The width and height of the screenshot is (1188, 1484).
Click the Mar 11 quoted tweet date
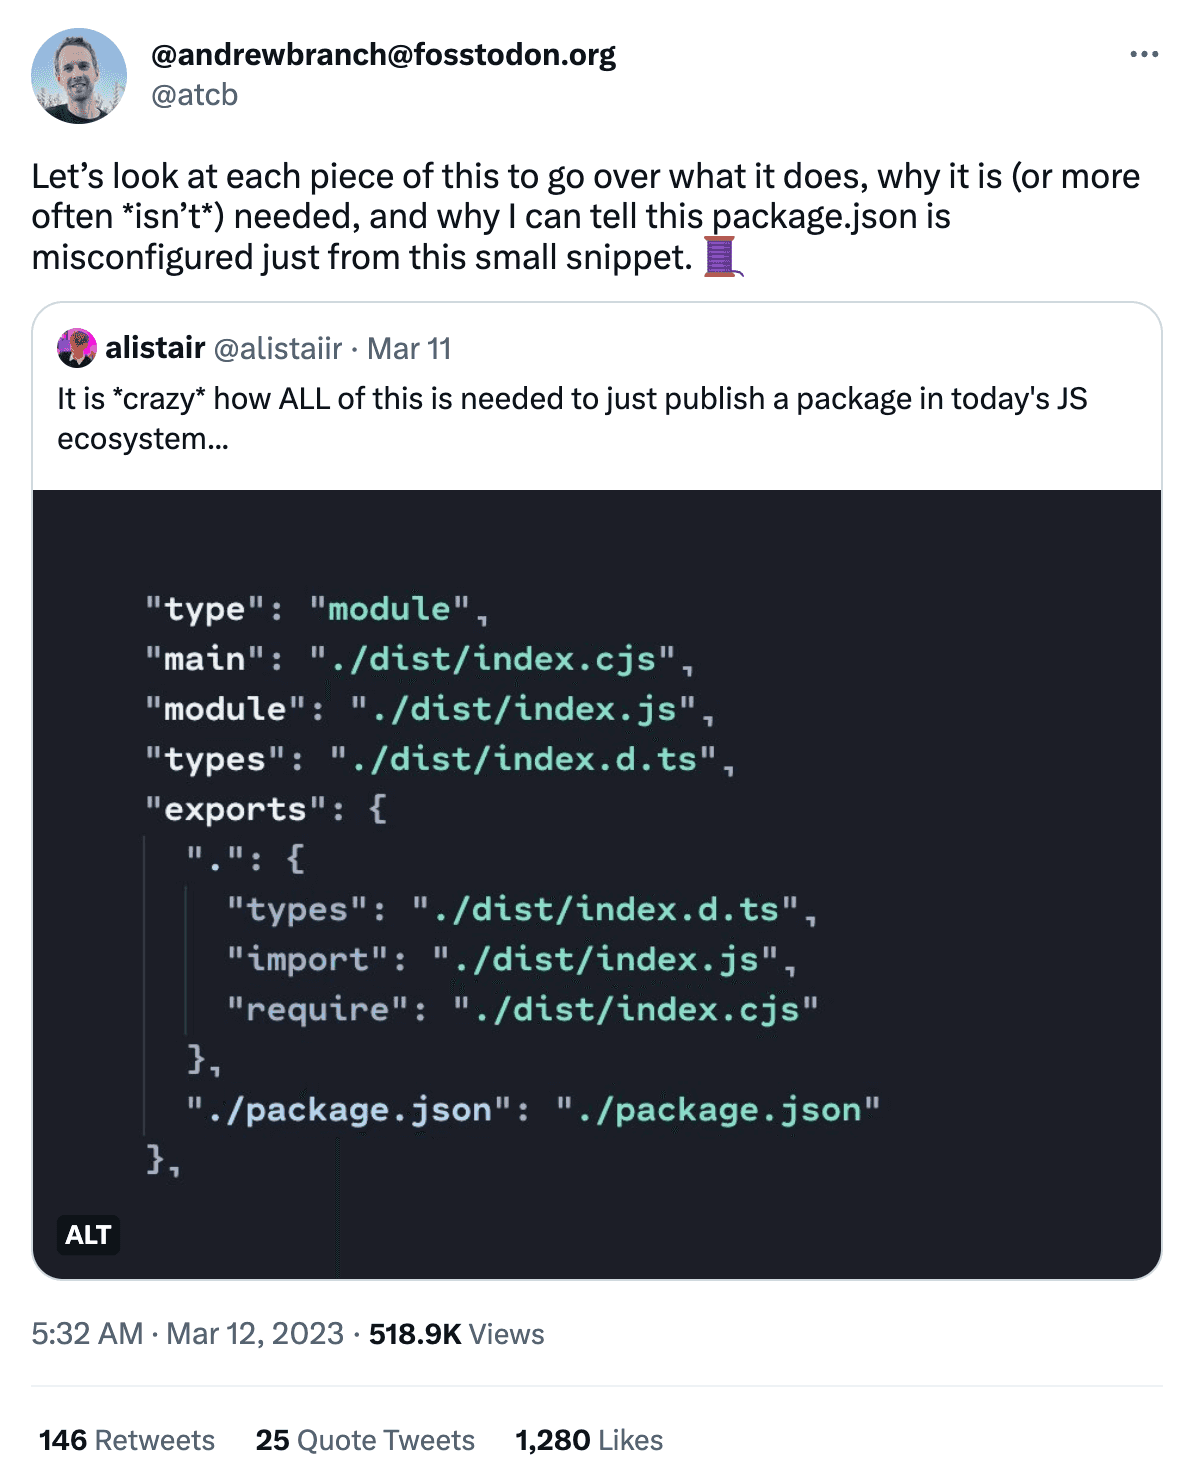coord(409,348)
